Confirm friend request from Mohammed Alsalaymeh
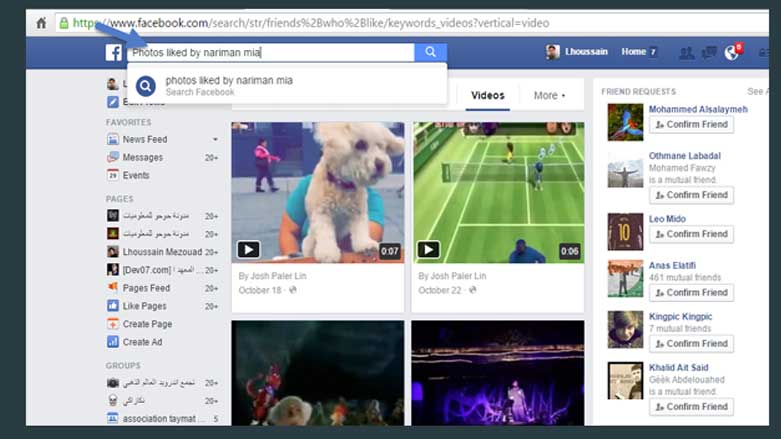781x439 pixels. click(691, 125)
